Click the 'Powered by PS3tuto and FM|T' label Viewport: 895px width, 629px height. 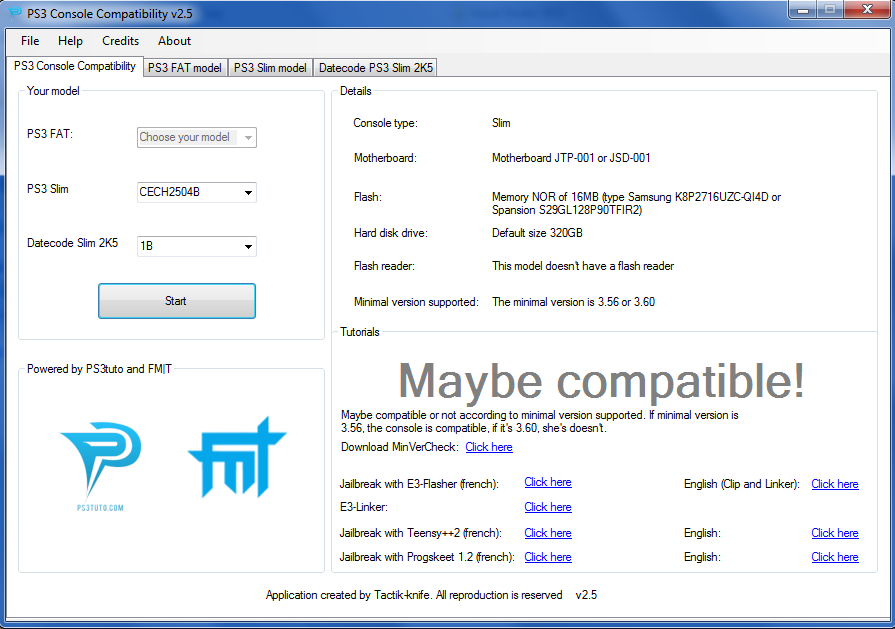tap(99, 369)
